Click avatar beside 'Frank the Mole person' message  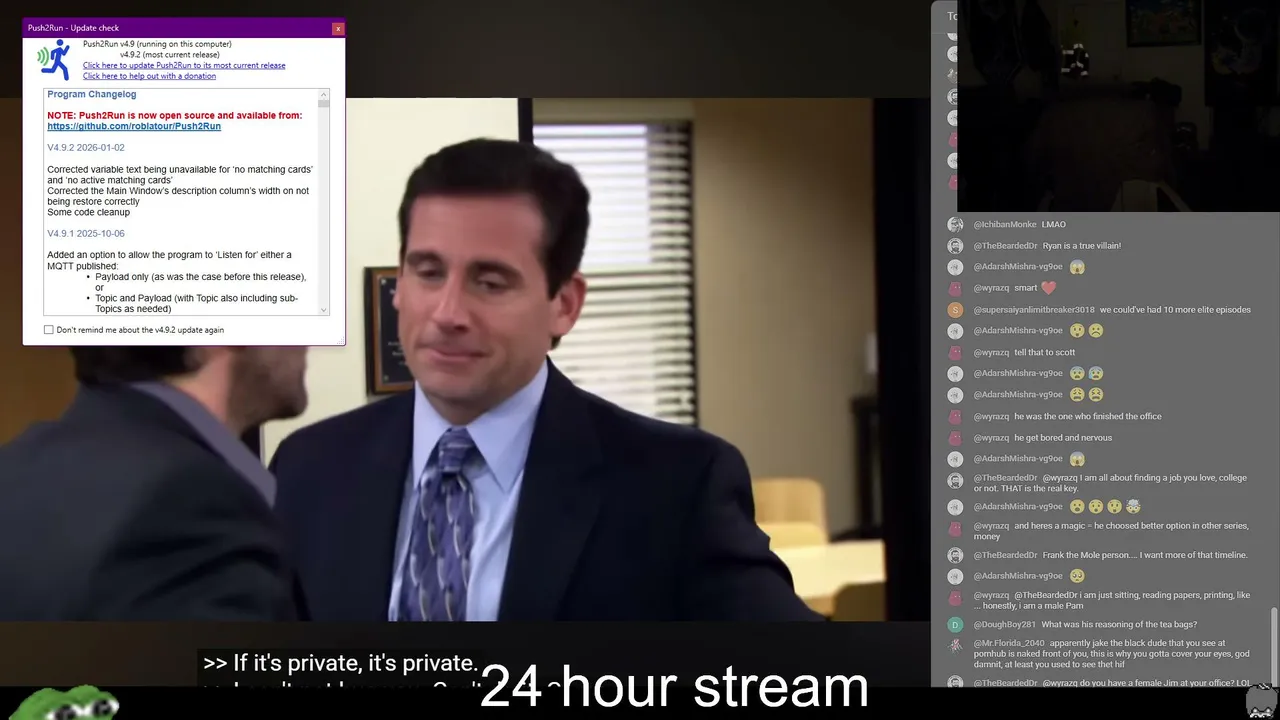[955, 555]
